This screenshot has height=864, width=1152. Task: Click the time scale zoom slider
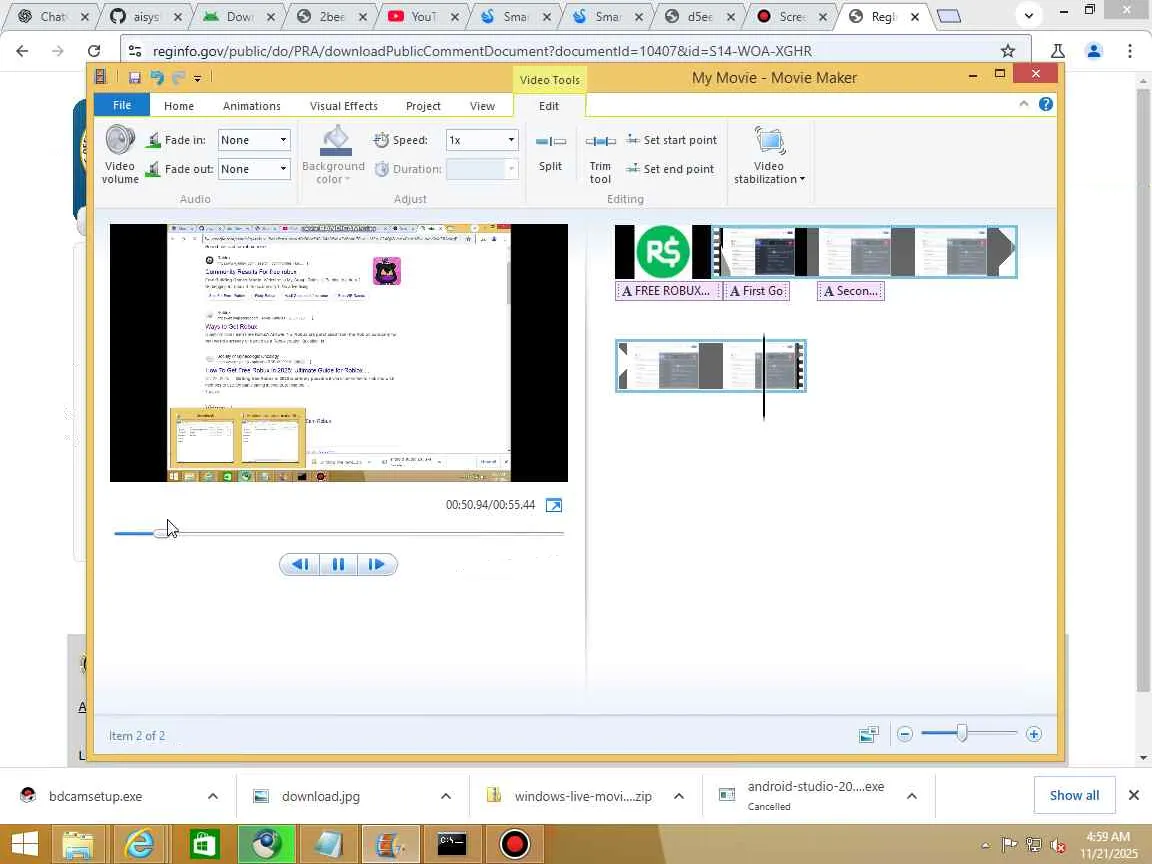pos(962,733)
